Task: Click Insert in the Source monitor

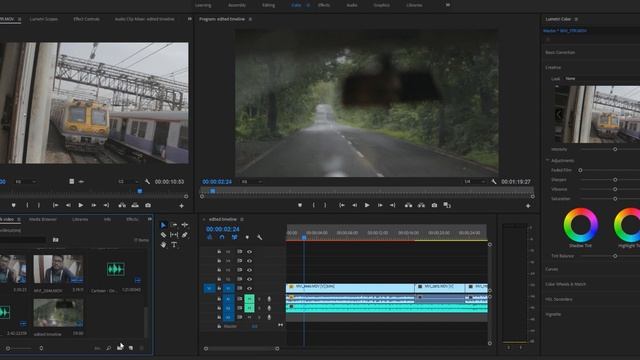Action: 122,205
